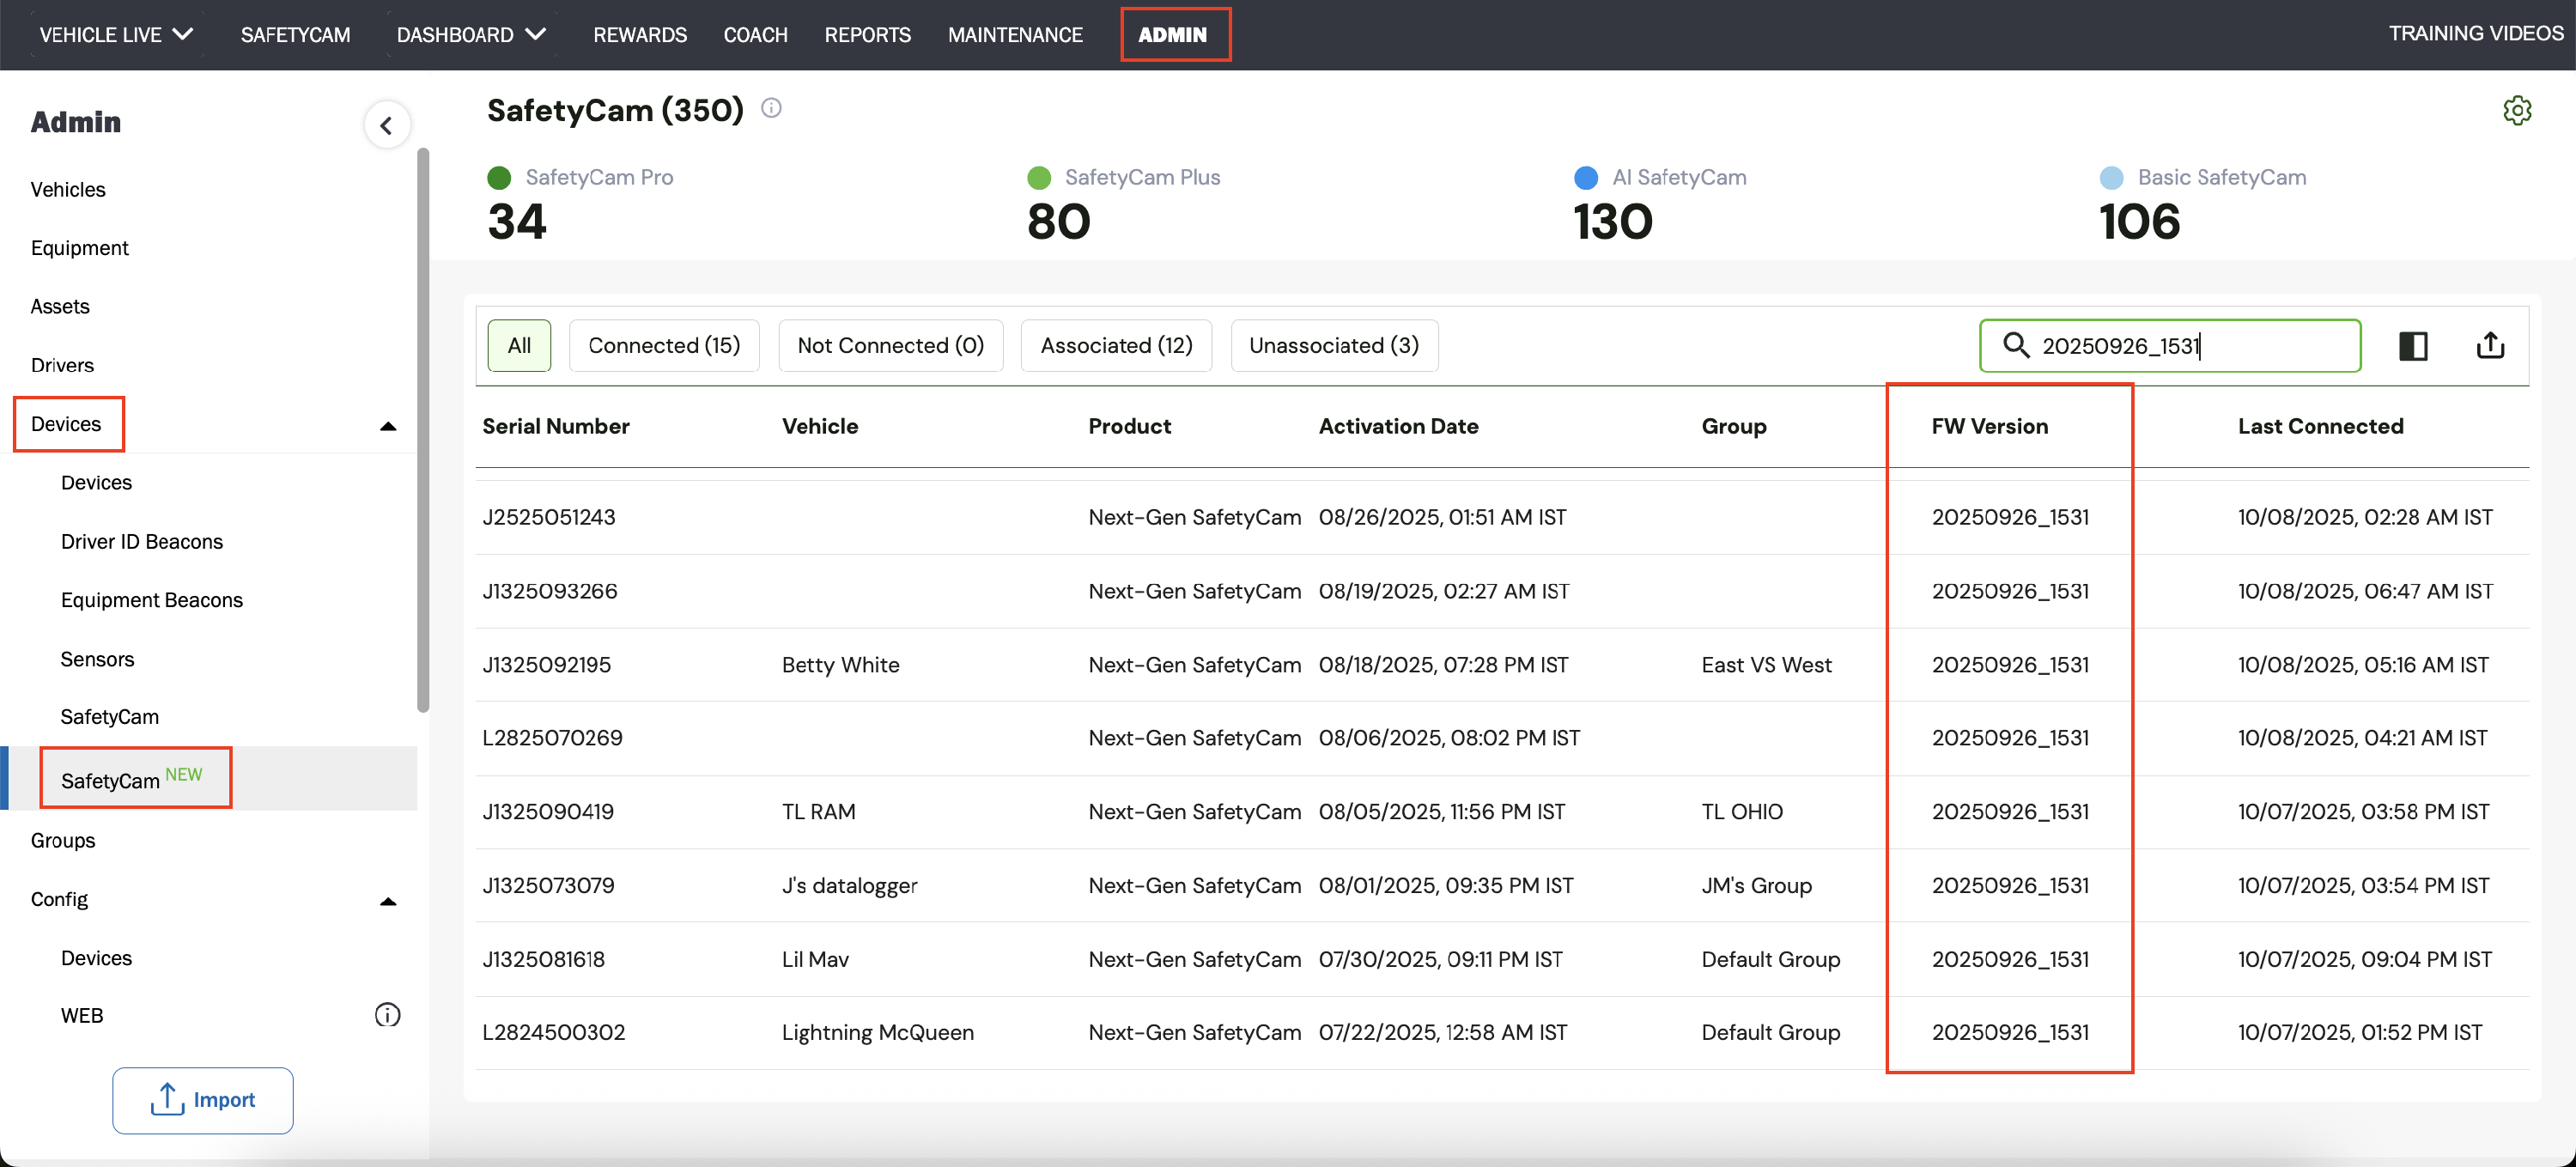Expand the Dashboard dropdown menu
Screen dimensions: 2576x1167
pyautogui.click(x=471, y=35)
